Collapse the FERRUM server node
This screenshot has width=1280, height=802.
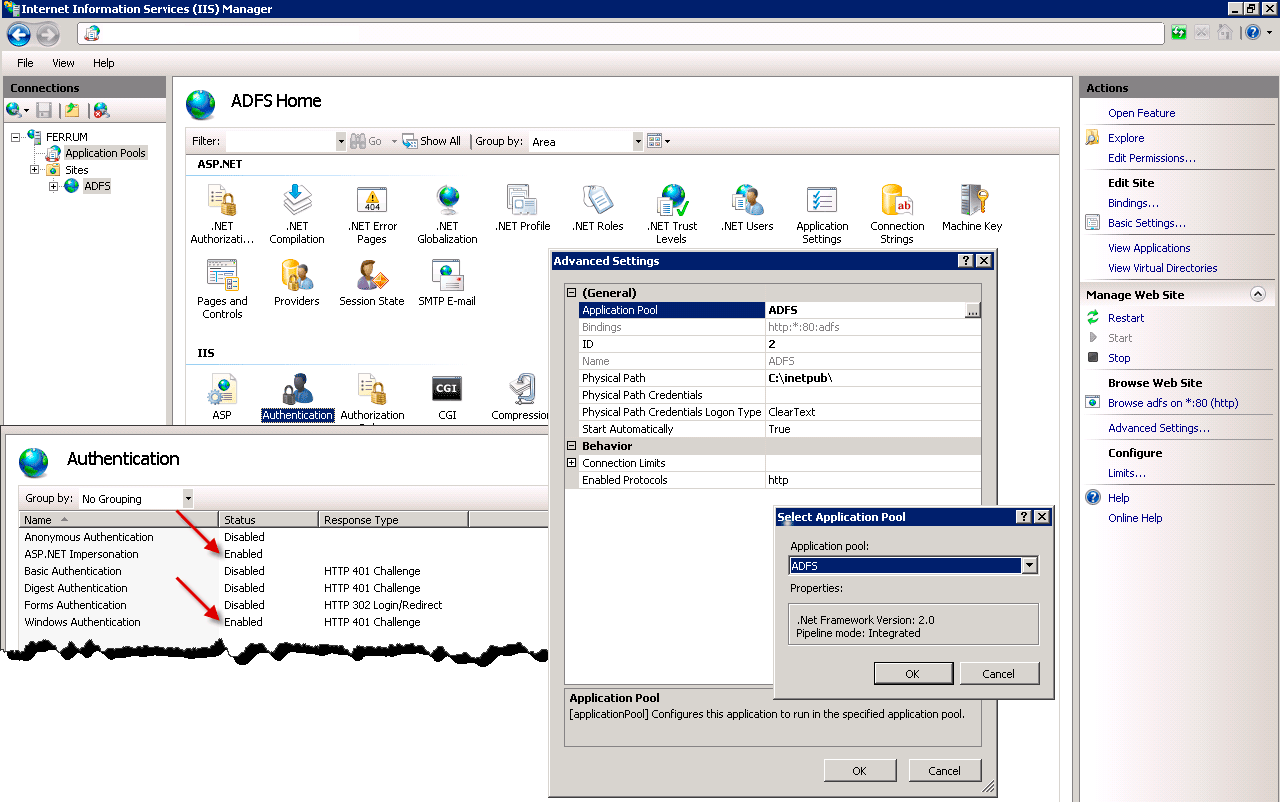(16, 137)
